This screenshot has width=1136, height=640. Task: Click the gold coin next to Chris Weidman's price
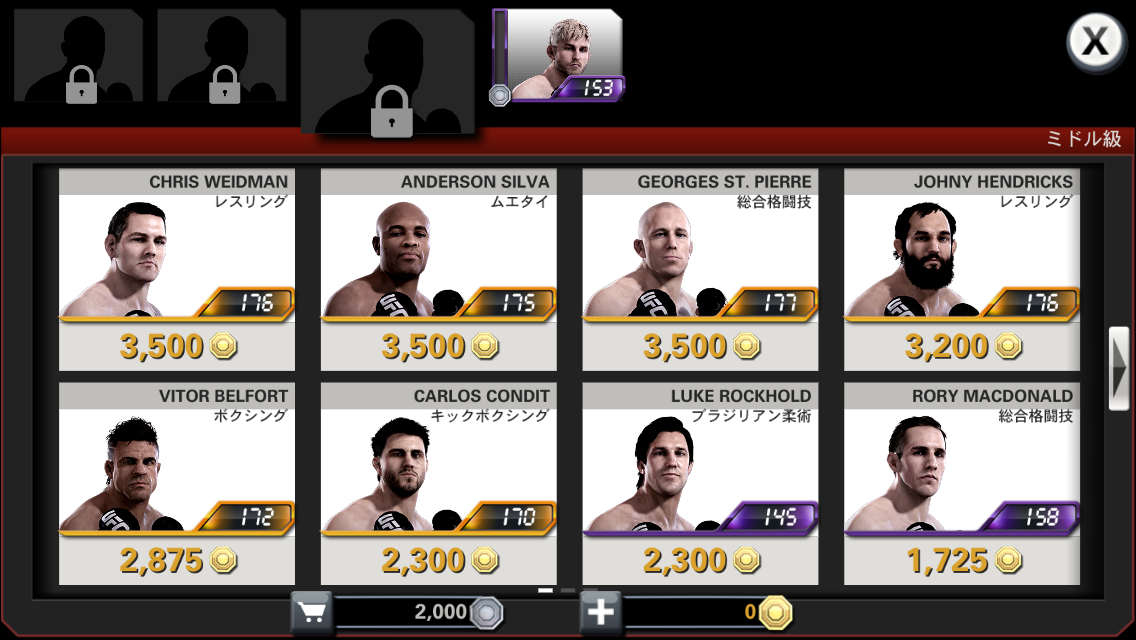point(223,346)
